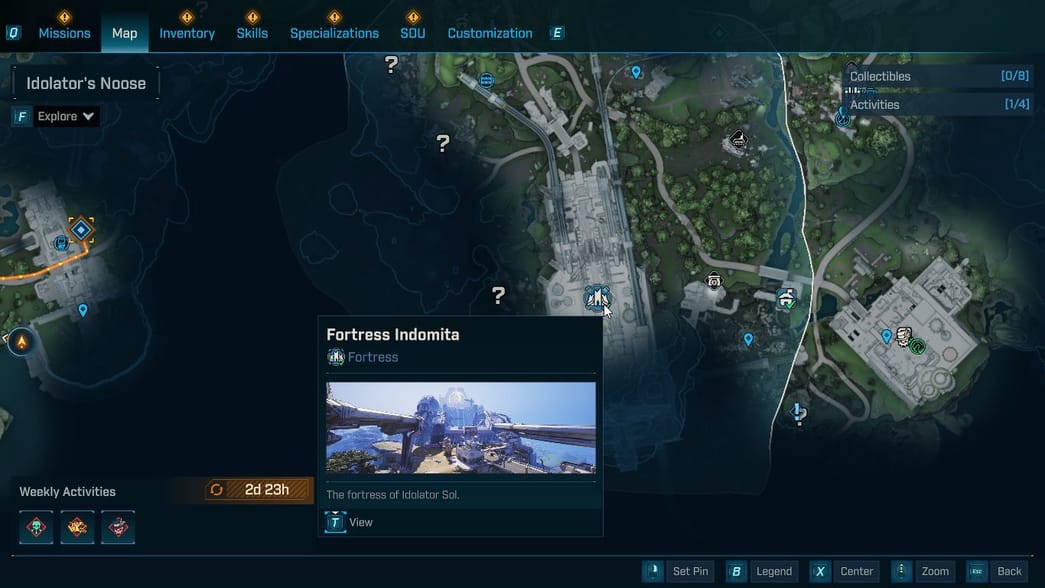Select the second Weekly Activities icon
The height and width of the screenshot is (588, 1045).
77,527
